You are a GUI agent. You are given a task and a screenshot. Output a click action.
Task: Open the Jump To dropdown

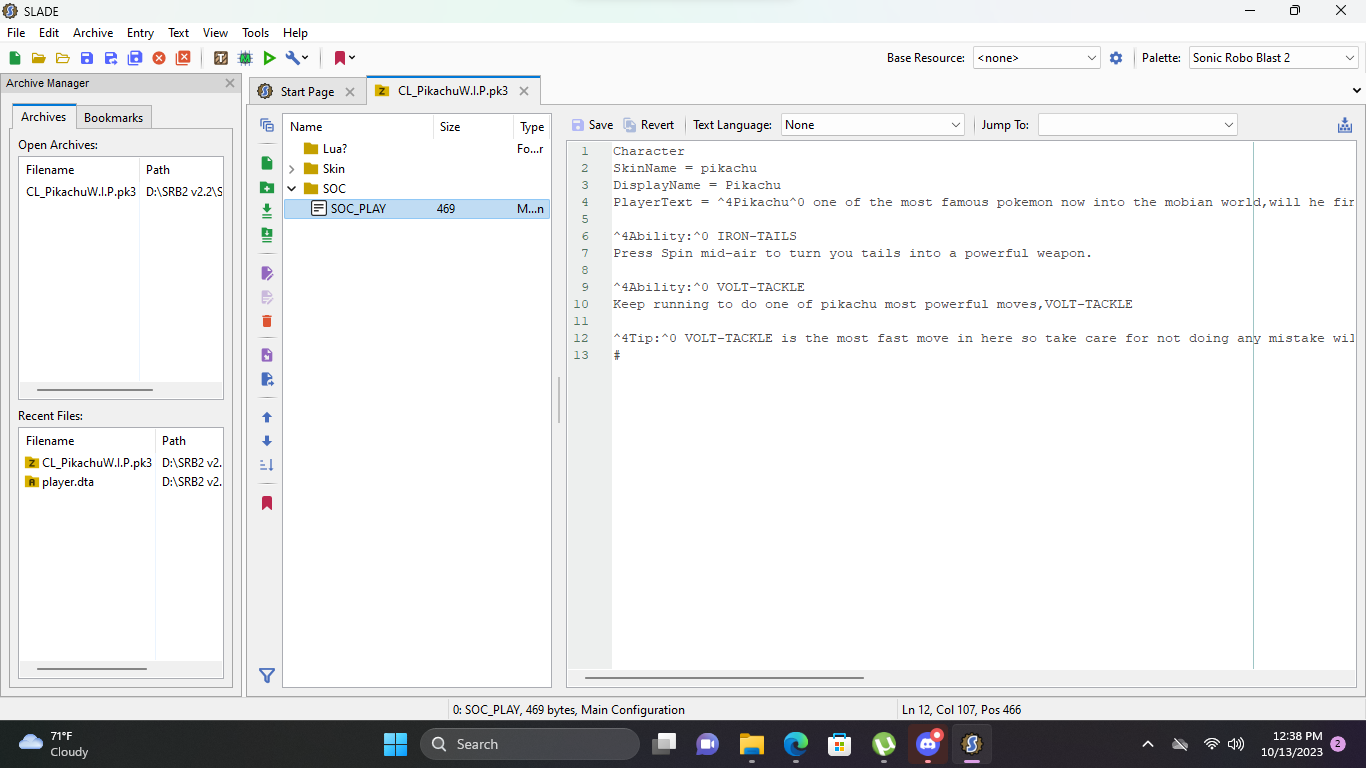pos(1137,125)
